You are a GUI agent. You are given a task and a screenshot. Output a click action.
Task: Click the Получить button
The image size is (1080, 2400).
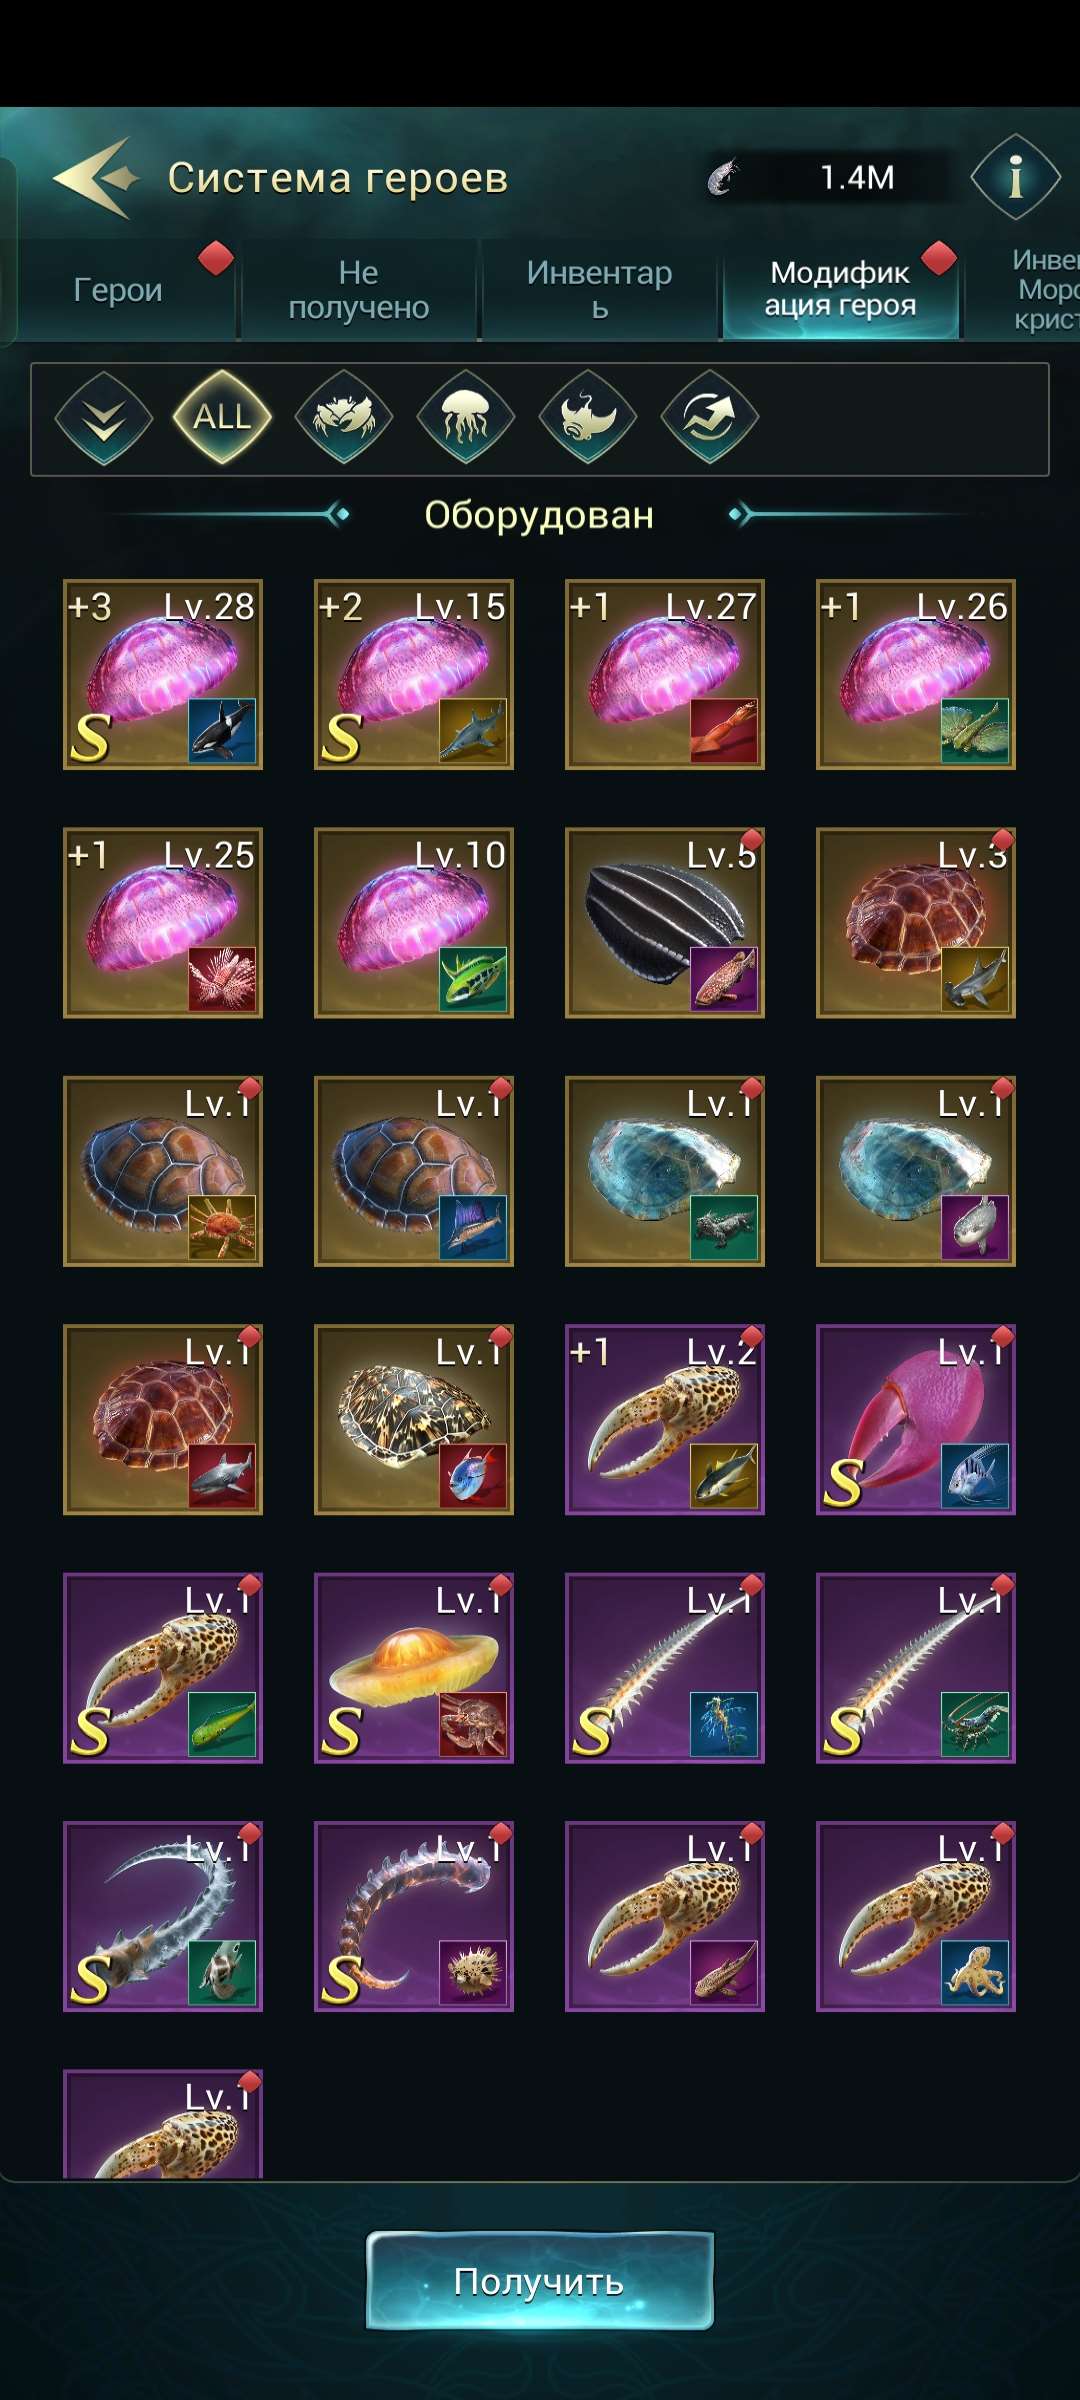540,2281
